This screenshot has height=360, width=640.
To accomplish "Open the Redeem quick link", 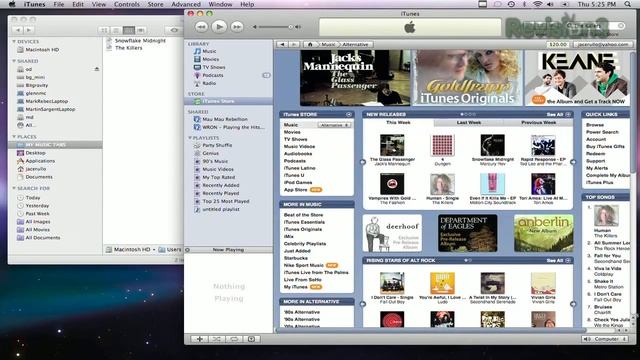I will pos(596,154).
